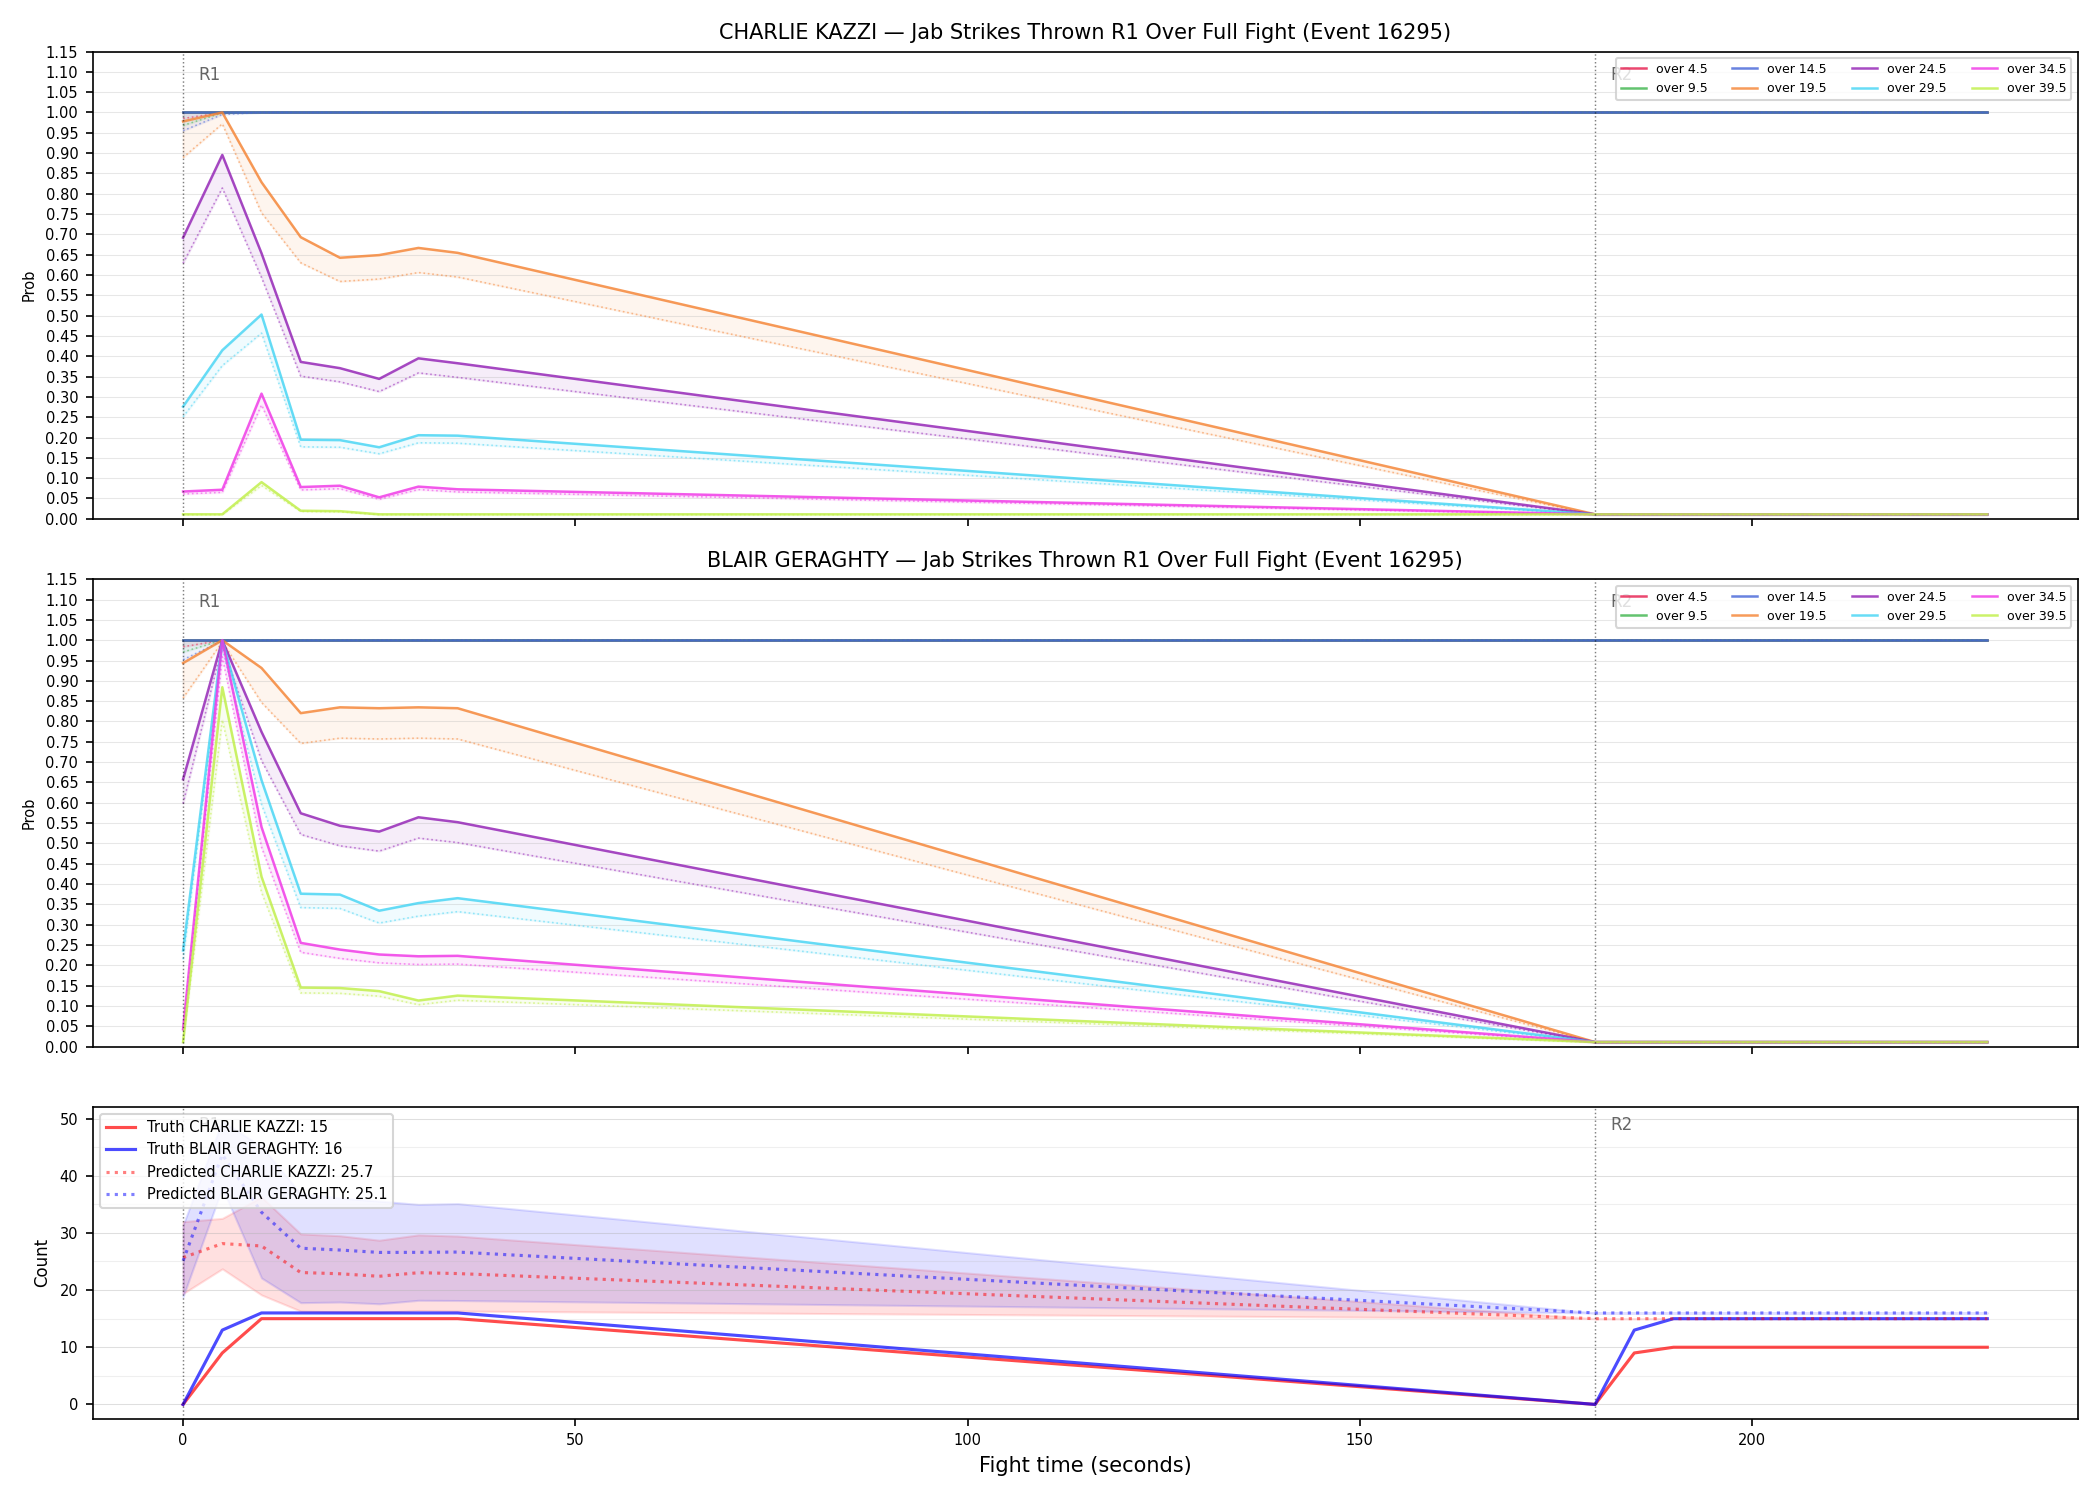Pick 'over 34.5' in Blair Geraghty chart legend
The width and height of the screenshot is (2100, 1500).
[x=2019, y=597]
